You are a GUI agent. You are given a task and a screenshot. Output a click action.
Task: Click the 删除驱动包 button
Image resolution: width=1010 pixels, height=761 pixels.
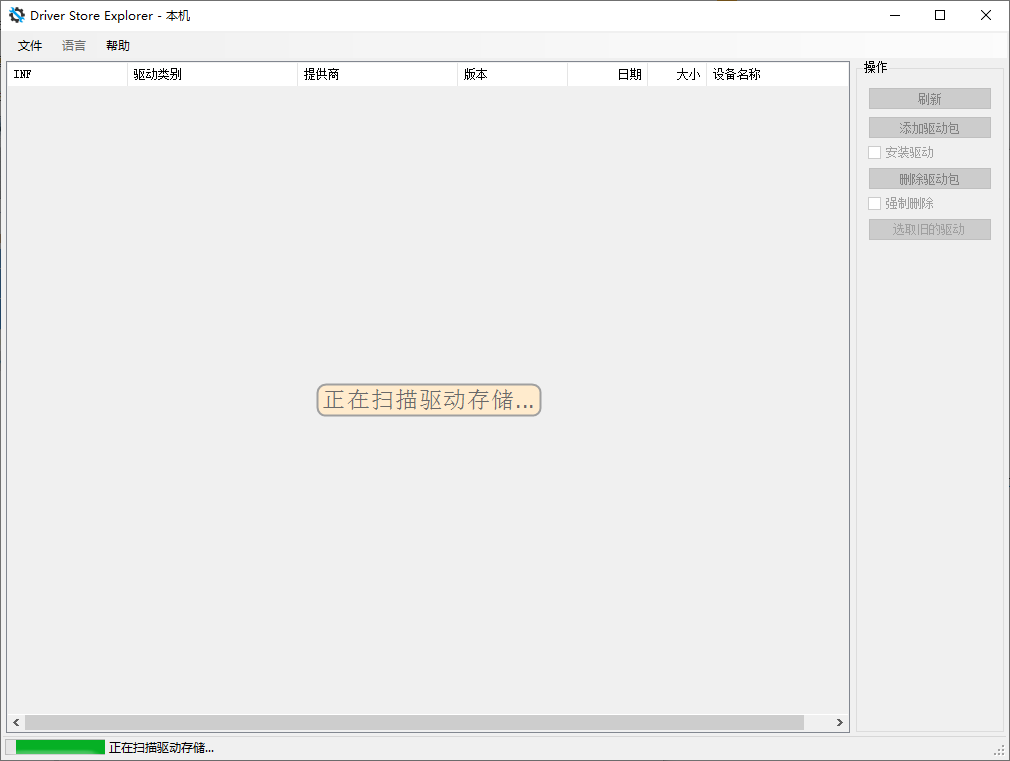(x=929, y=179)
